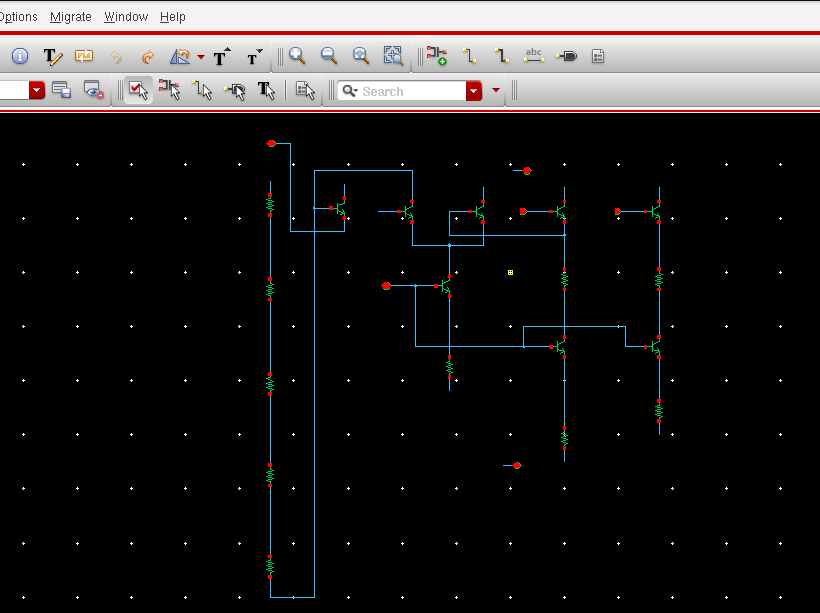Click the zoom out magnifier icon
This screenshot has height=613, width=820.
coord(328,56)
